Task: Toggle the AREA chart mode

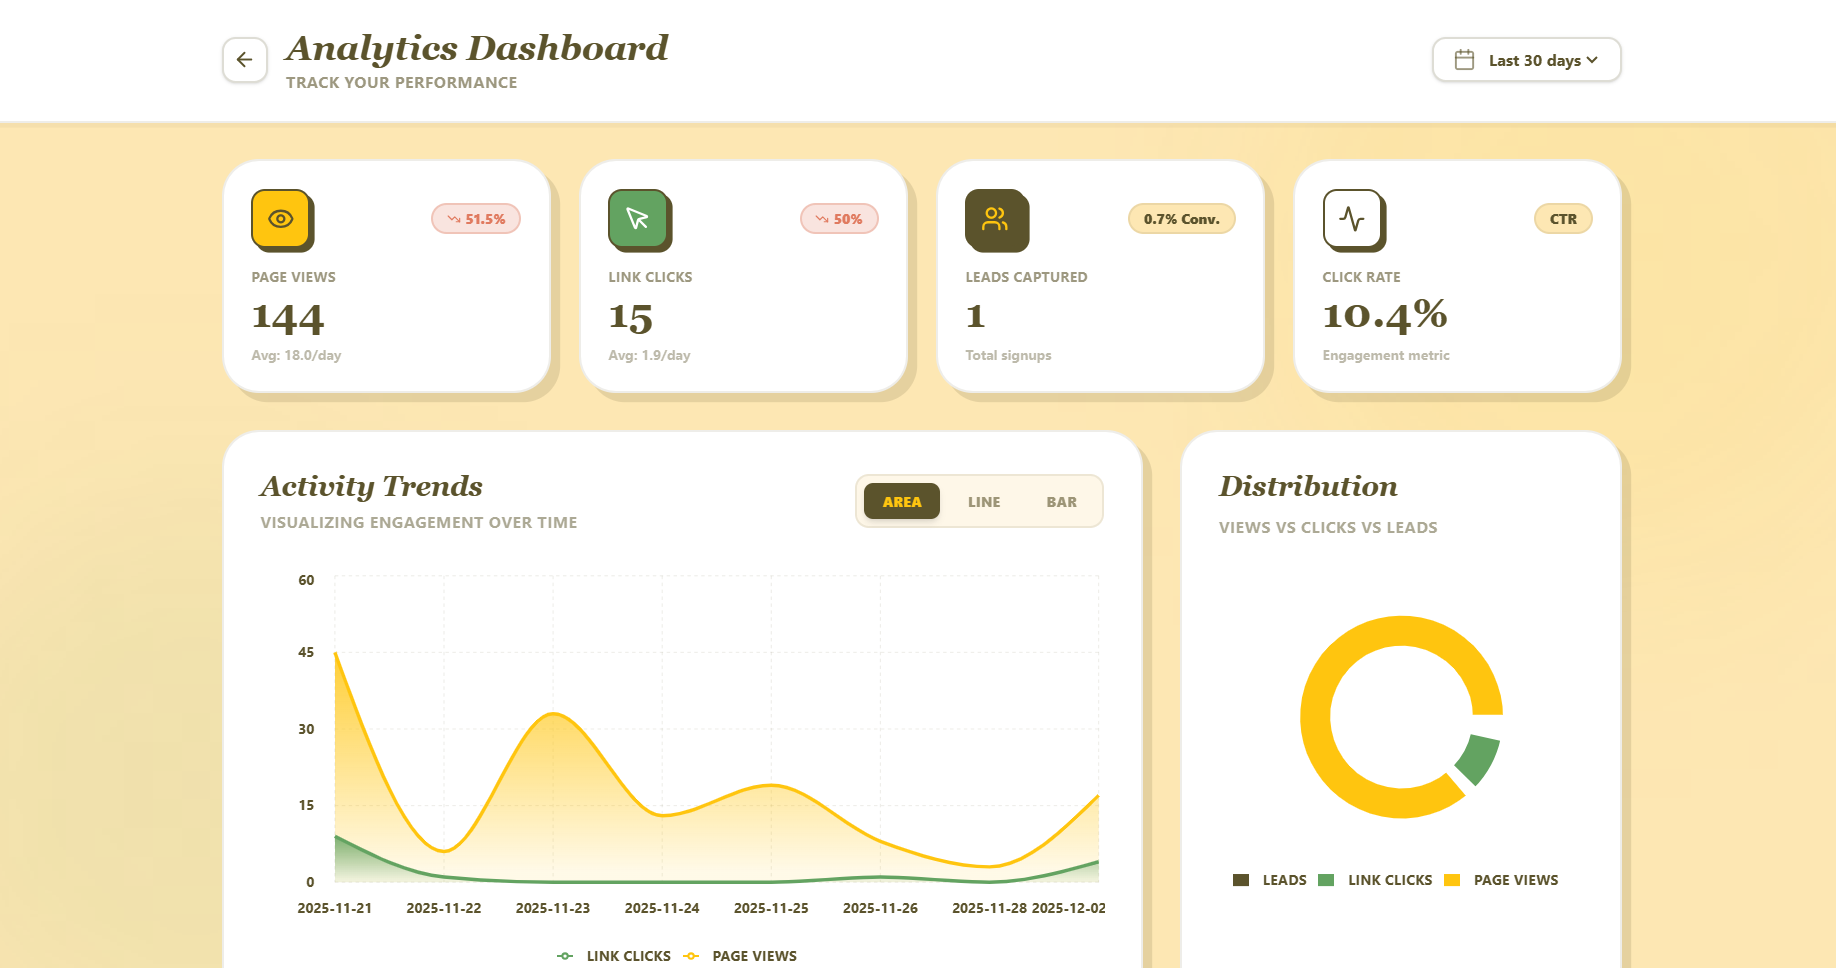Action: tap(902, 501)
